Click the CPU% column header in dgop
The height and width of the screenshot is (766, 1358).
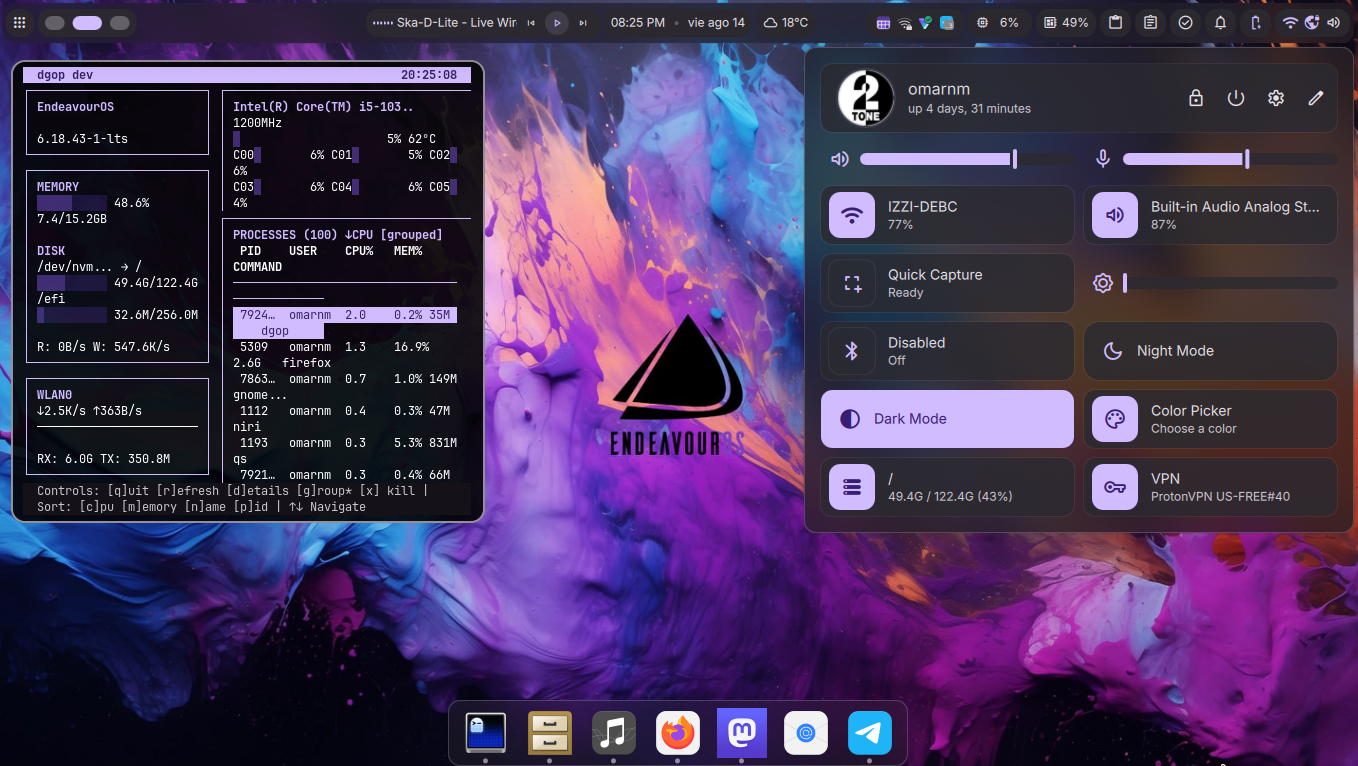click(x=359, y=250)
